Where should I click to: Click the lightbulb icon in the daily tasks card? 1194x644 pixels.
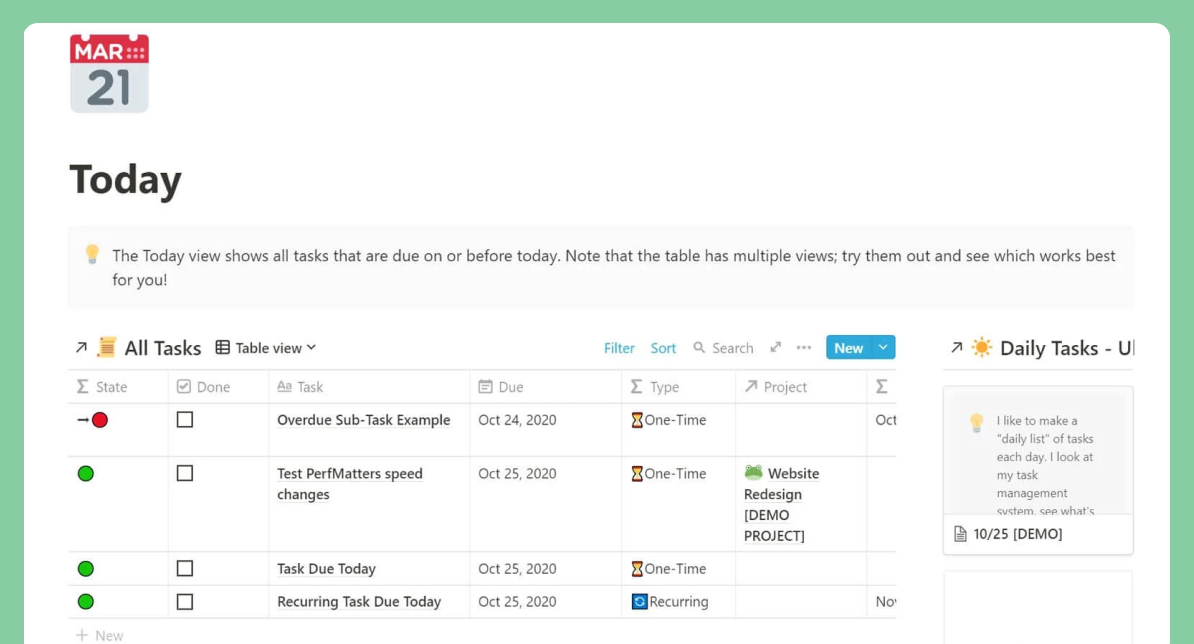click(976, 422)
